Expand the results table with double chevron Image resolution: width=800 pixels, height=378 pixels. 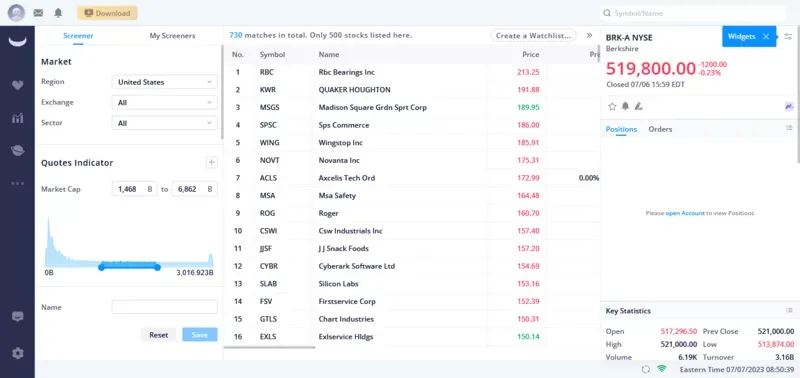[589, 36]
